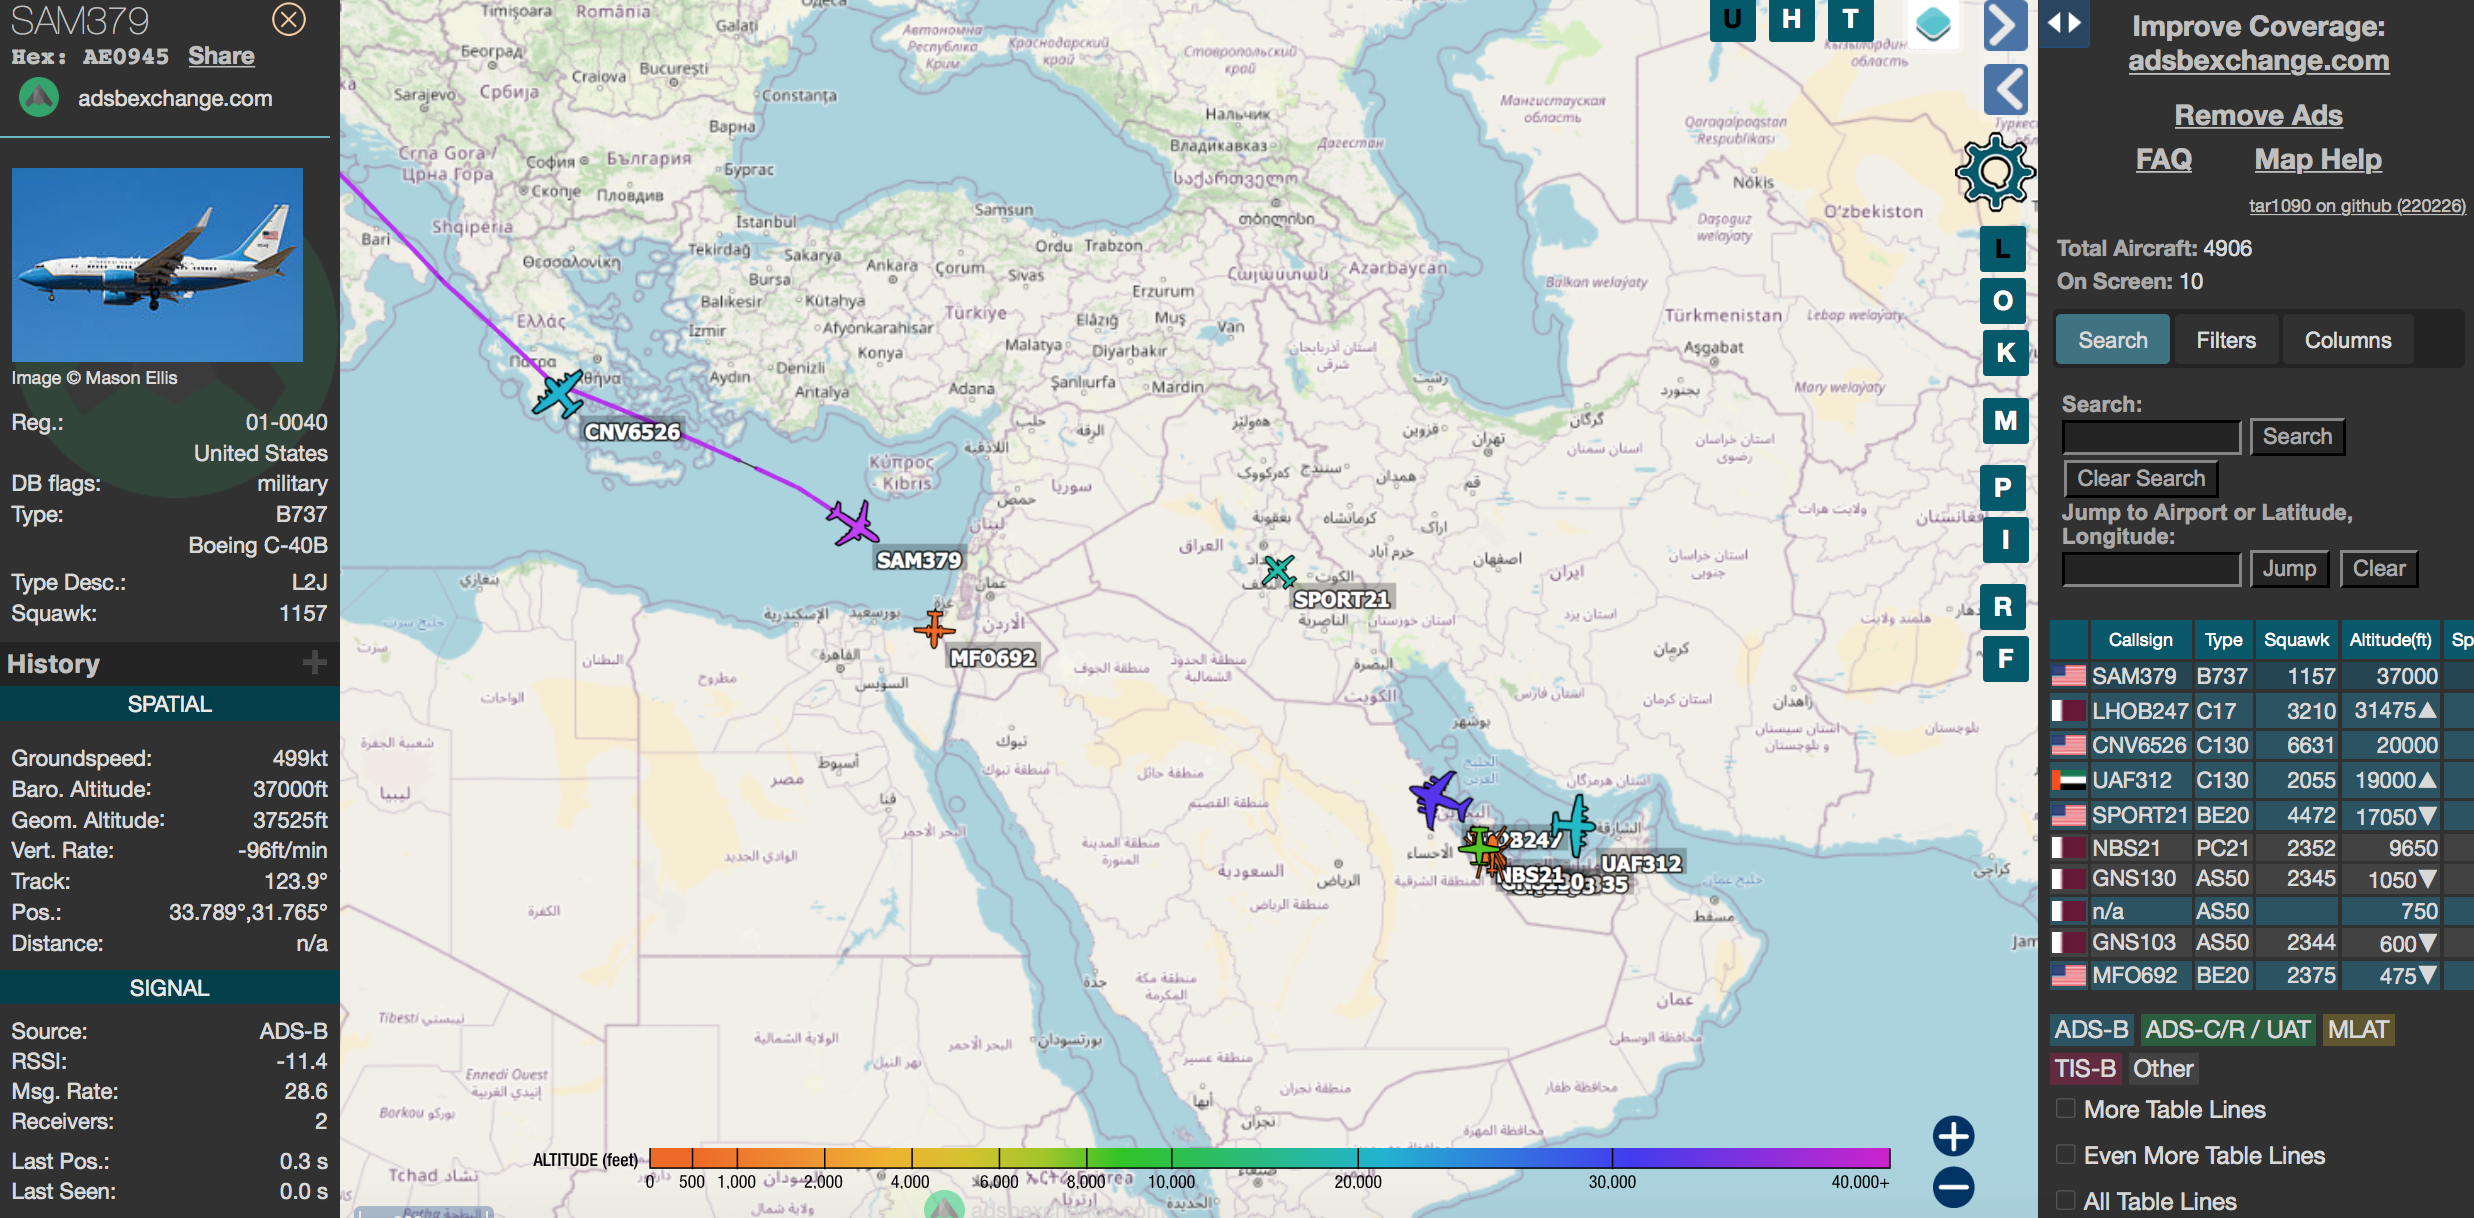
Task: Select the purple aircraft over the Gulf
Action: (x=1438, y=799)
